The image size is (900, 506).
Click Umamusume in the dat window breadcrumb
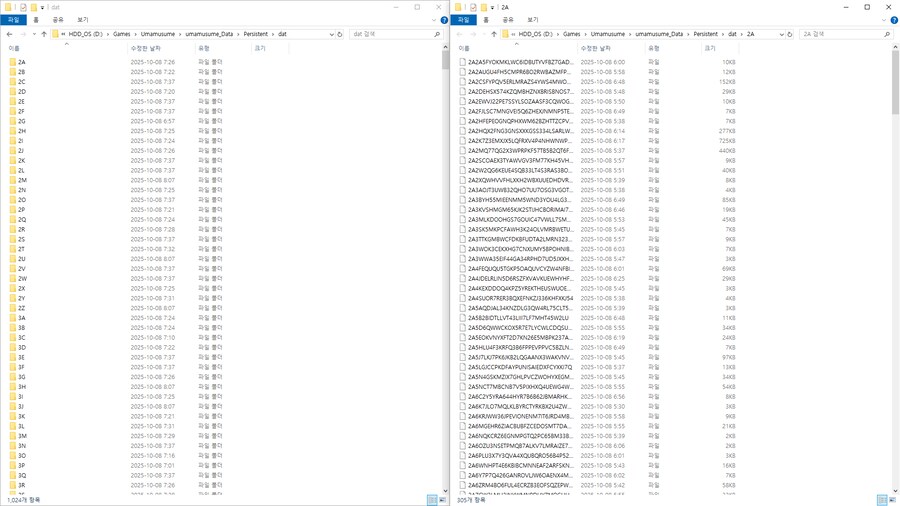(x=157, y=34)
